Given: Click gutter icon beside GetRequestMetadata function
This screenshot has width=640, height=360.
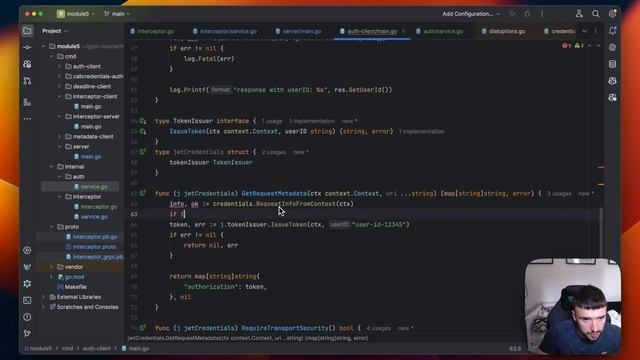Looking at the screenshot, I should tap(142, 193).
